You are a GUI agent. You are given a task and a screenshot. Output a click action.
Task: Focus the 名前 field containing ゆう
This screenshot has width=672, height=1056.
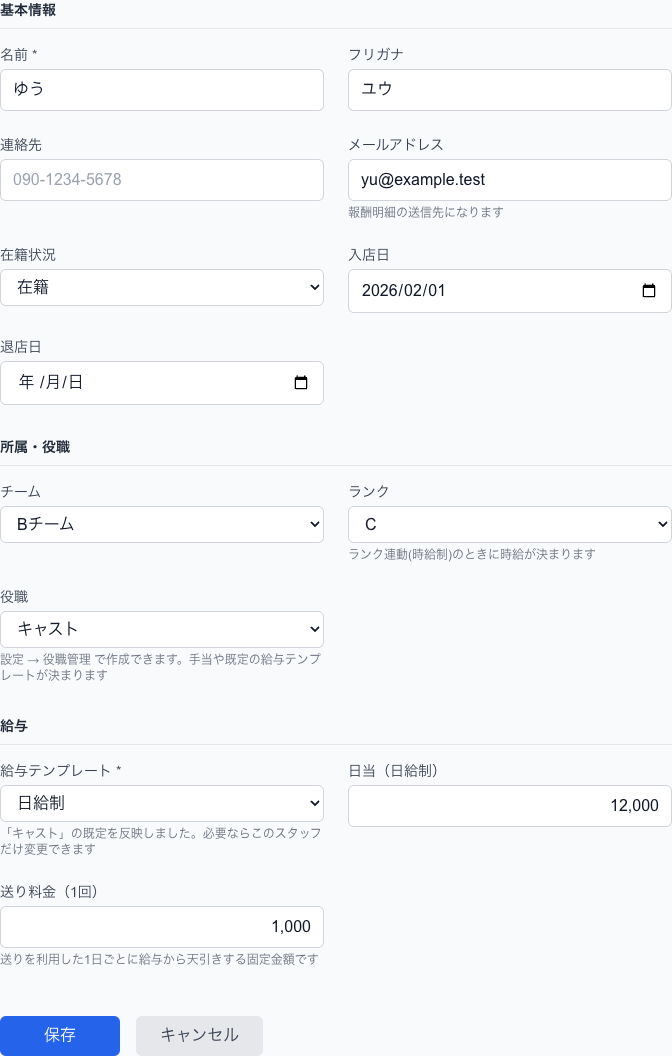click(162, 90)
